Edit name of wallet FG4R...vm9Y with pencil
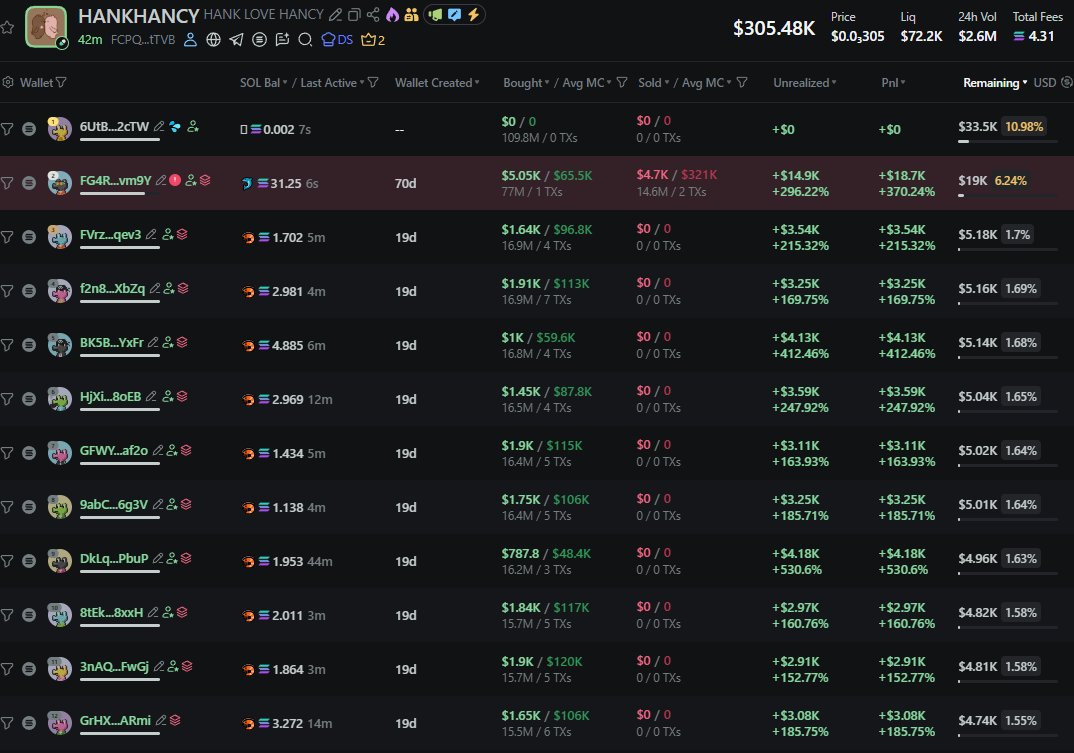1074x753 pixels. (x=161, y=181)
